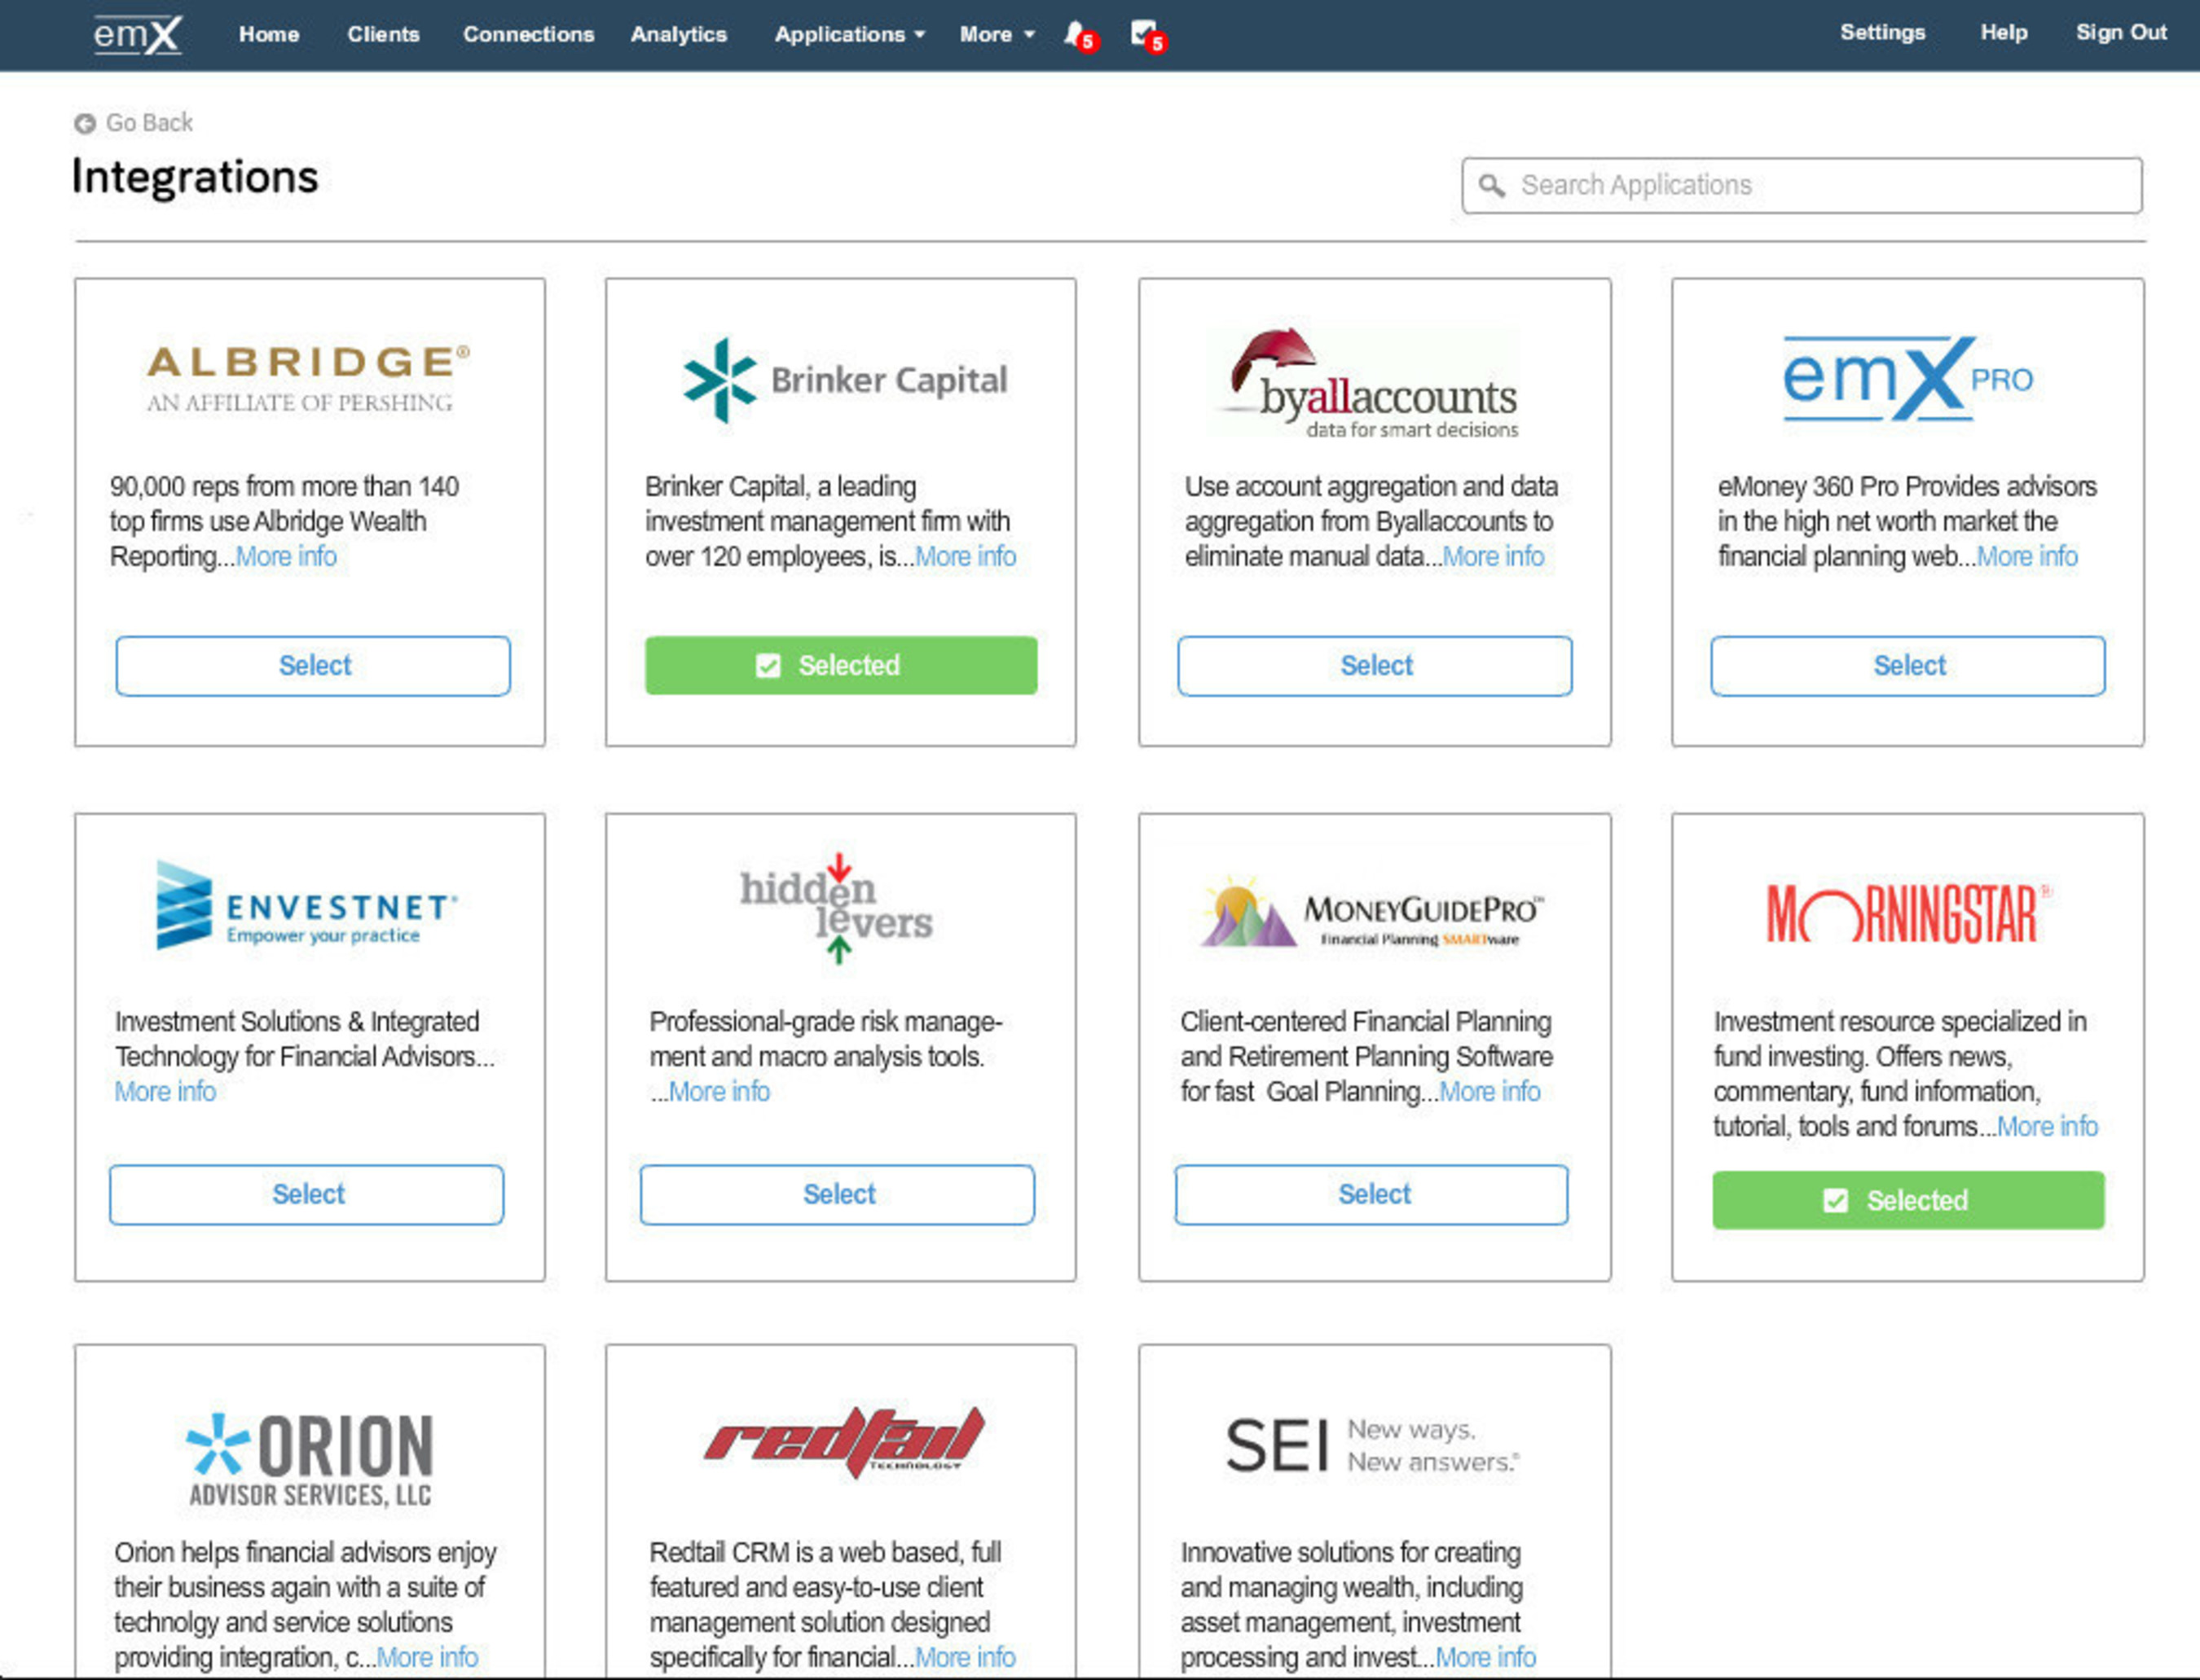This screenshot has width=2200, height=1680.
Task: Sign Out of the account
Action: coord(2121,32)
